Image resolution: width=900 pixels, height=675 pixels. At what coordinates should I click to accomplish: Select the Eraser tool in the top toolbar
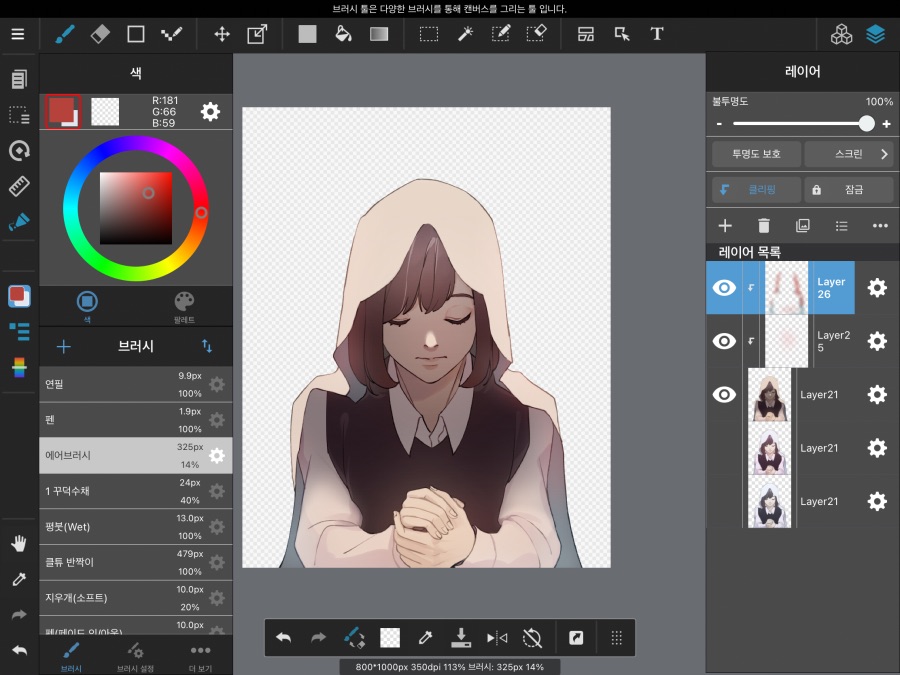(99, 33)
